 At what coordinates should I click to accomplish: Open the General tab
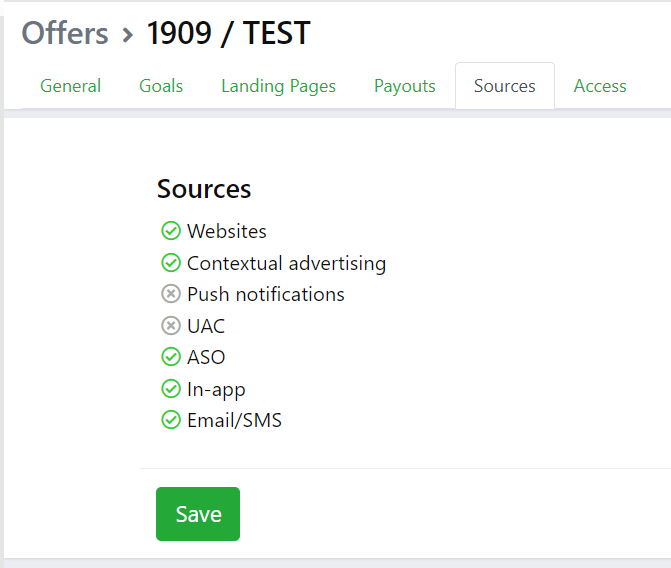click(x=70, y=86)
